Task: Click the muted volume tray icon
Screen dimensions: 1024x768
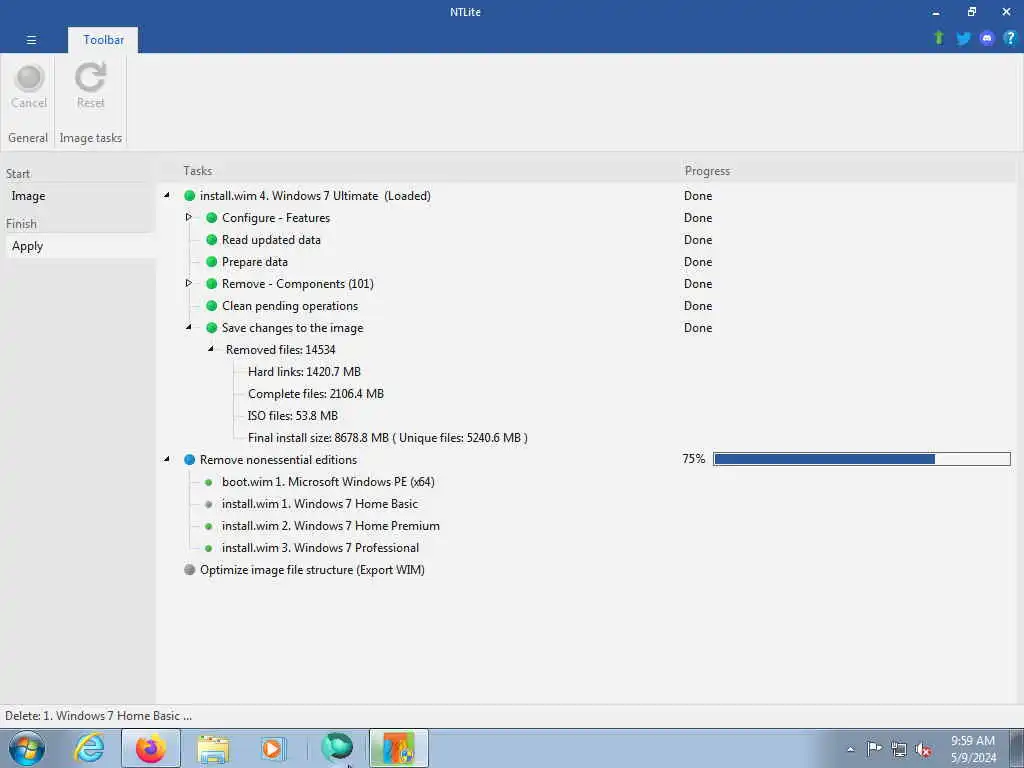Action: [923, 750]
